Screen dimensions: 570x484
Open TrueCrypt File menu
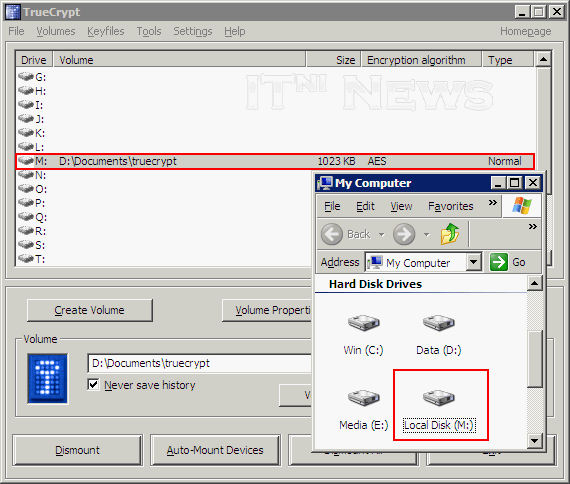click(x=16, y=31)
